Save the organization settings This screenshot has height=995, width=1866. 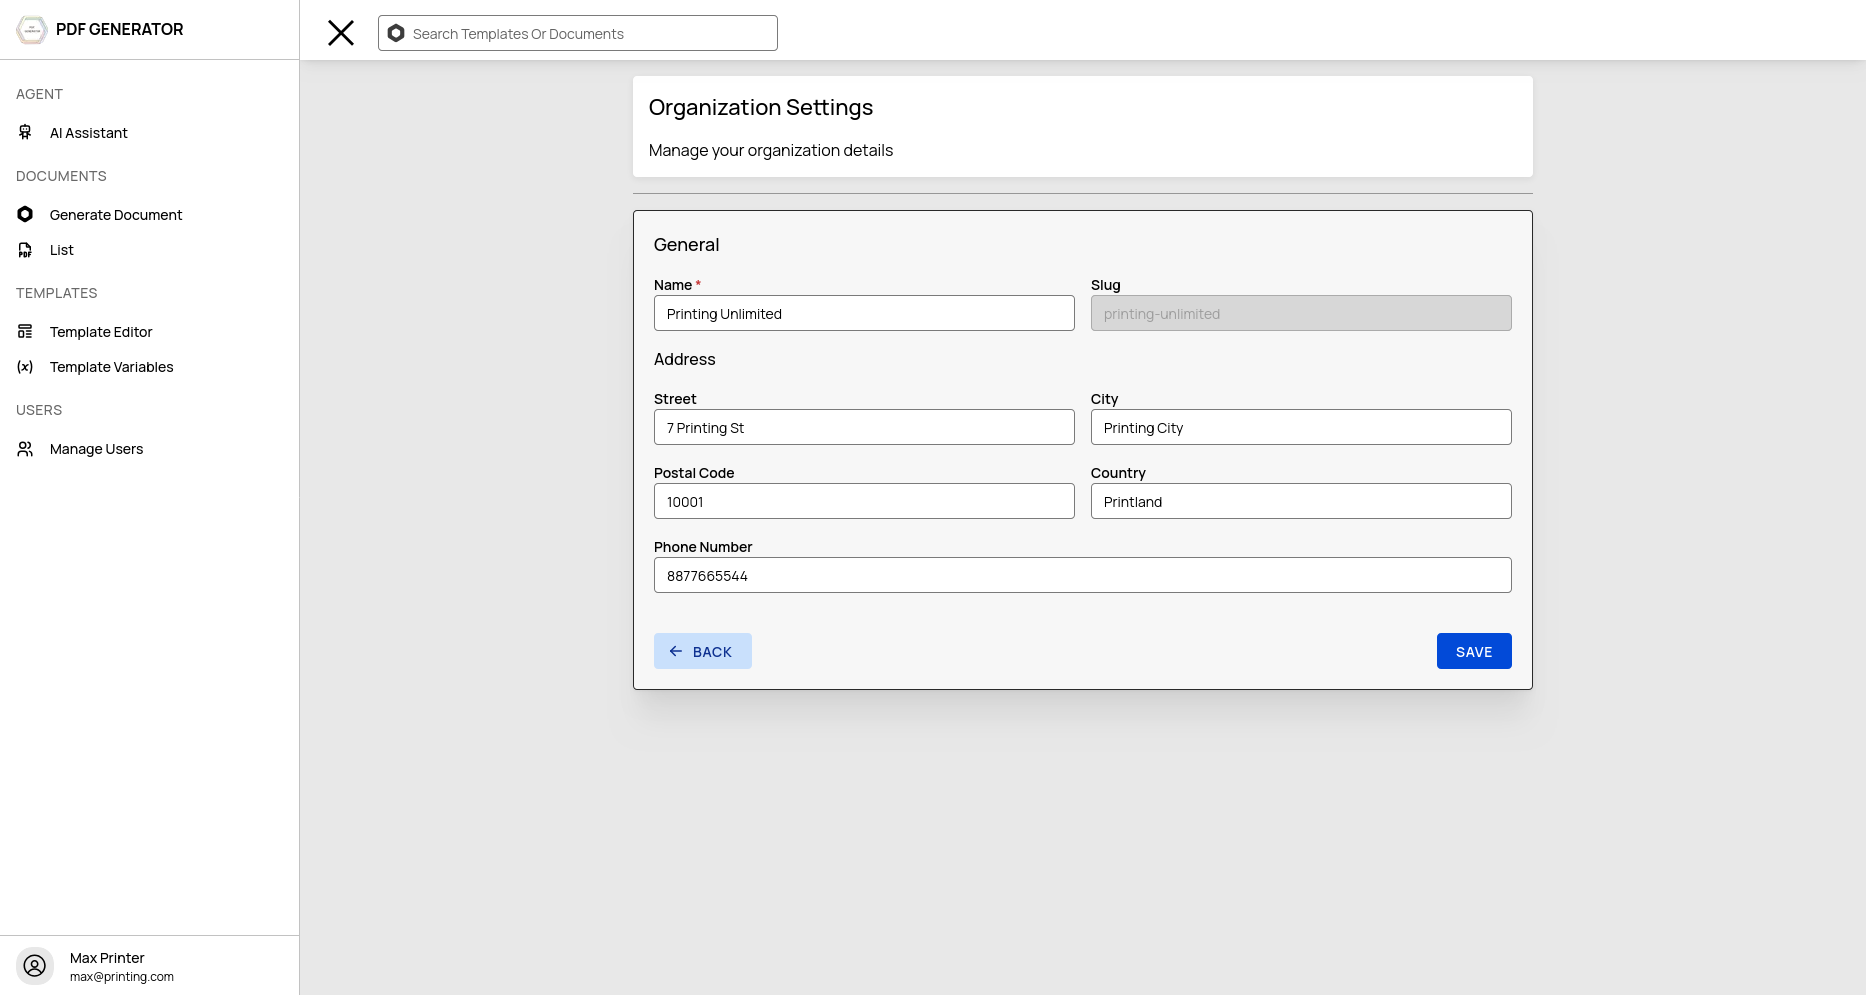point(1474,651)
